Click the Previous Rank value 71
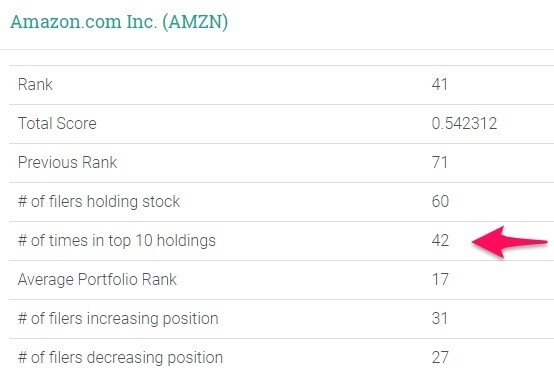554x386 pixels. pyautogui.click(x=440, y=162)
